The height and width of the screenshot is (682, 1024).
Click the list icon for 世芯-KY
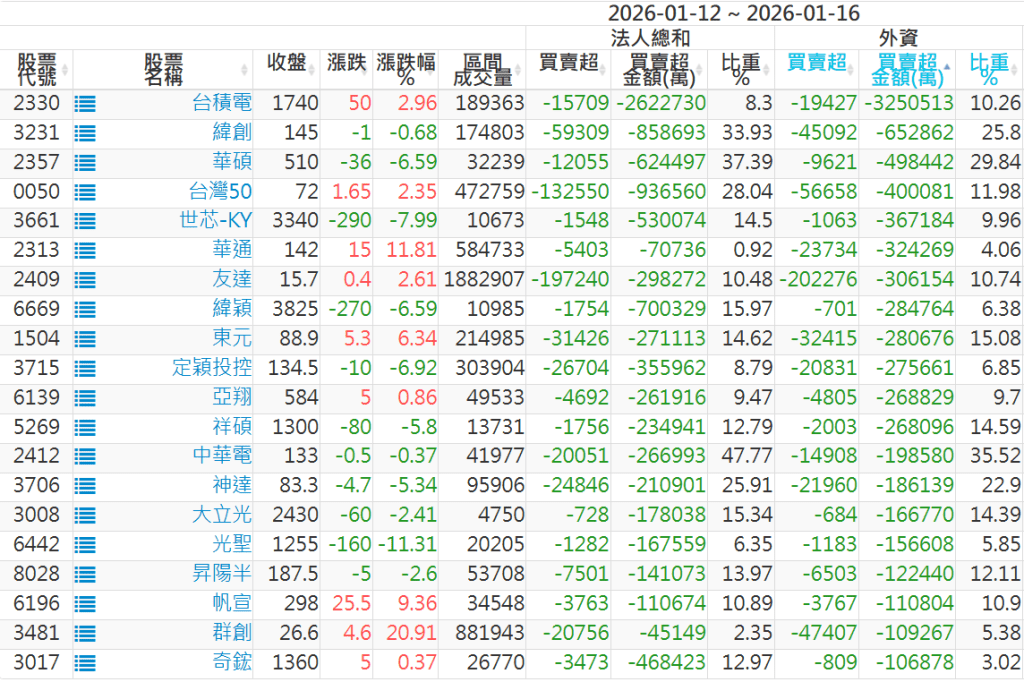pyautogui.click(x=85, y=221)
